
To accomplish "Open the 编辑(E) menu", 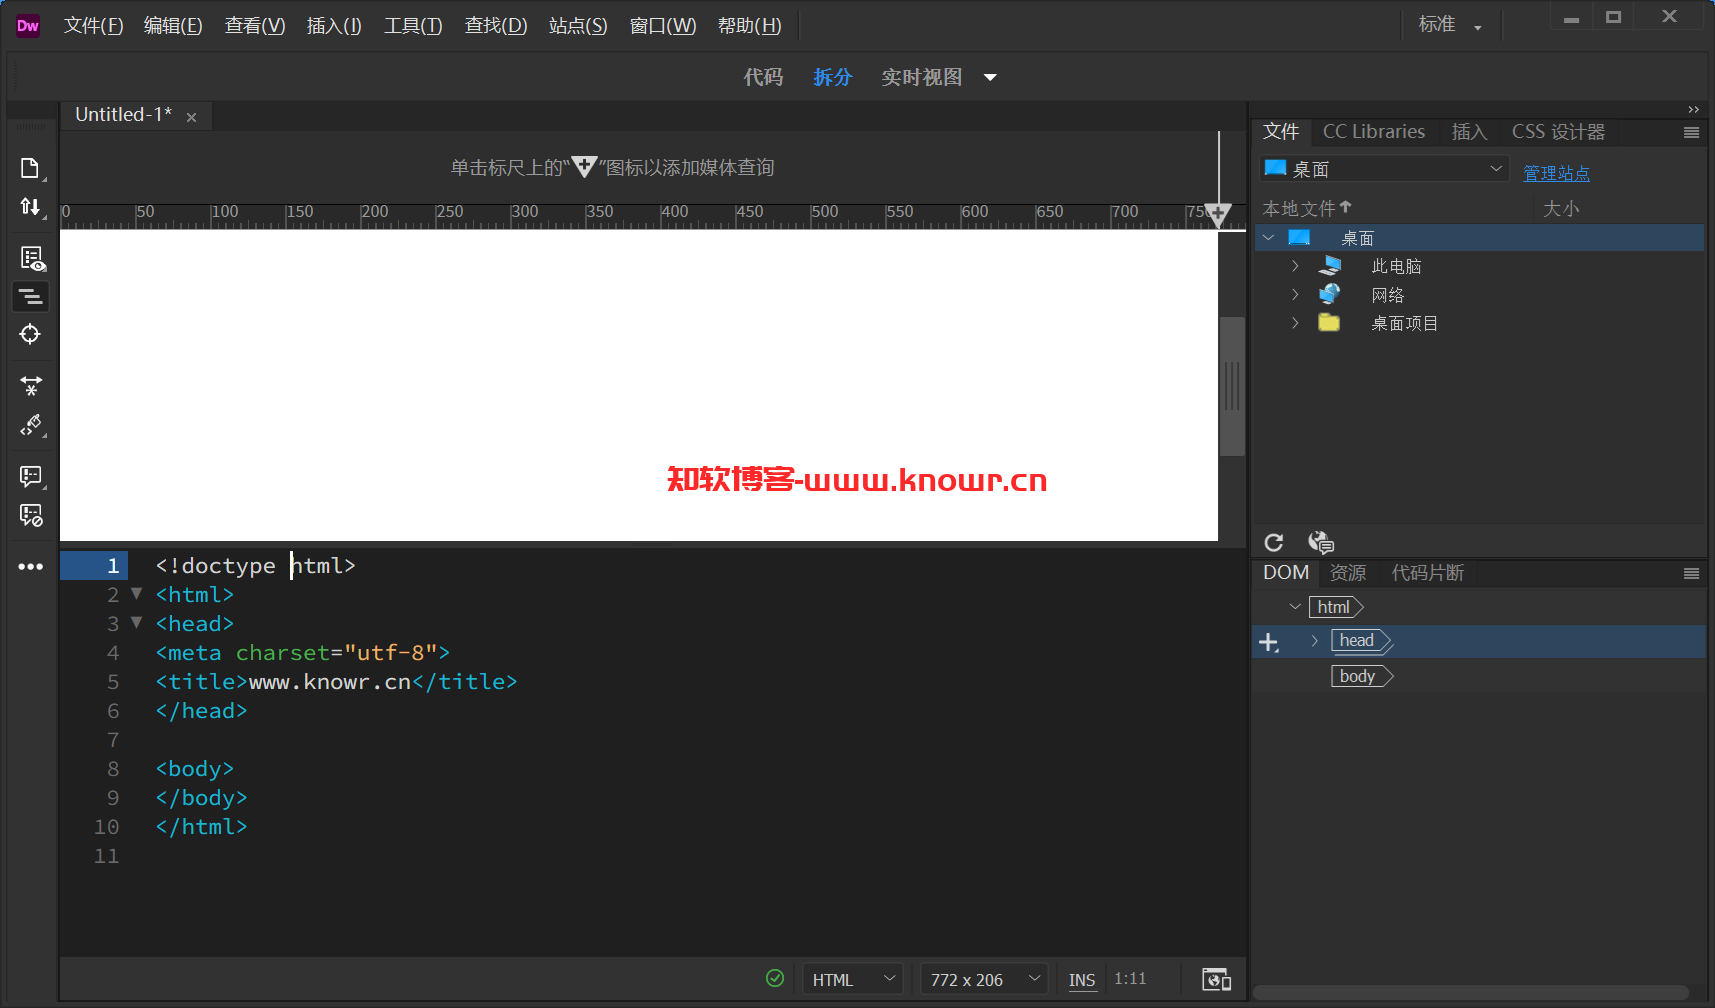I will click(x=173, y=26).
